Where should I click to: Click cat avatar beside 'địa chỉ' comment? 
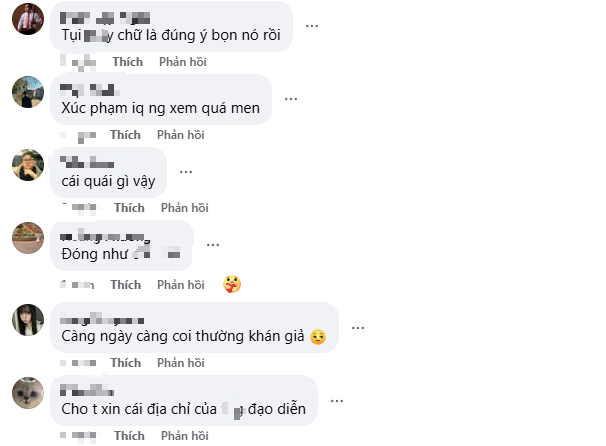28,393
